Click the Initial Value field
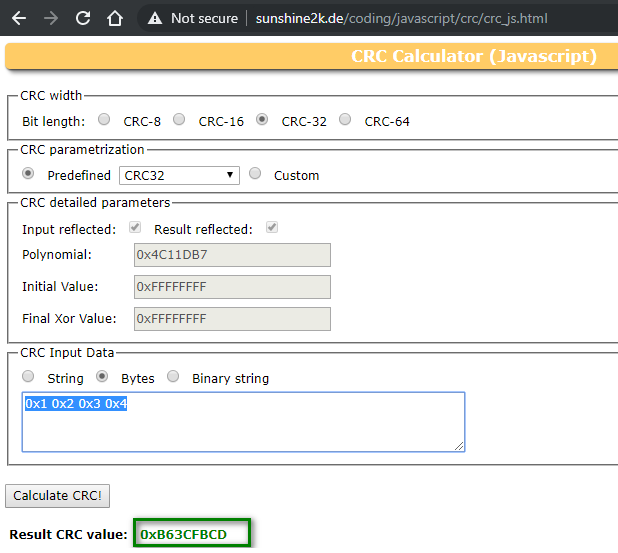This screenshot has width=618, height=553. [x=232, y=287]
